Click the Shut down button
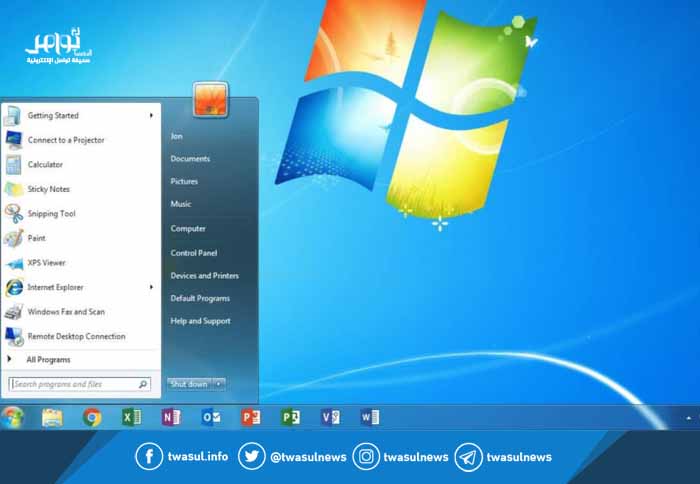 coord(190,384)
